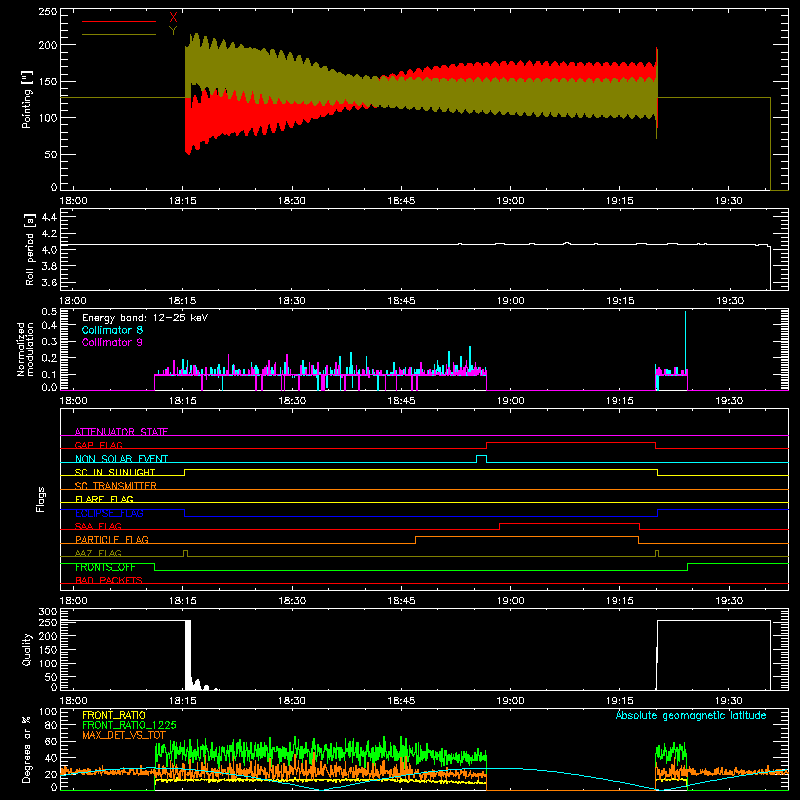
Task: Select the BAD_PACKETS flag label
Action: (x=109, y=580)
